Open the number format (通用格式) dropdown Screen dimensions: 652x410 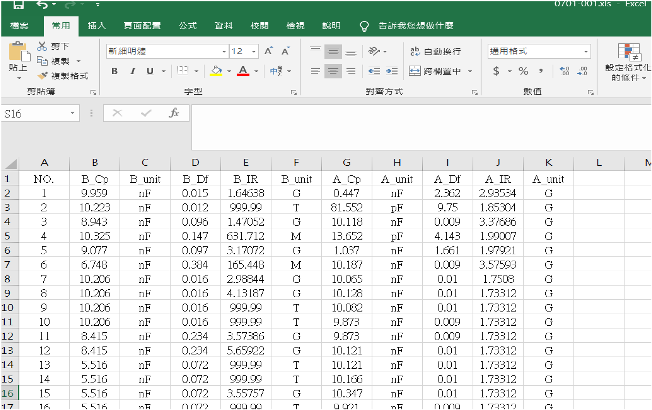pyautogui.click(x=585, y=50)
